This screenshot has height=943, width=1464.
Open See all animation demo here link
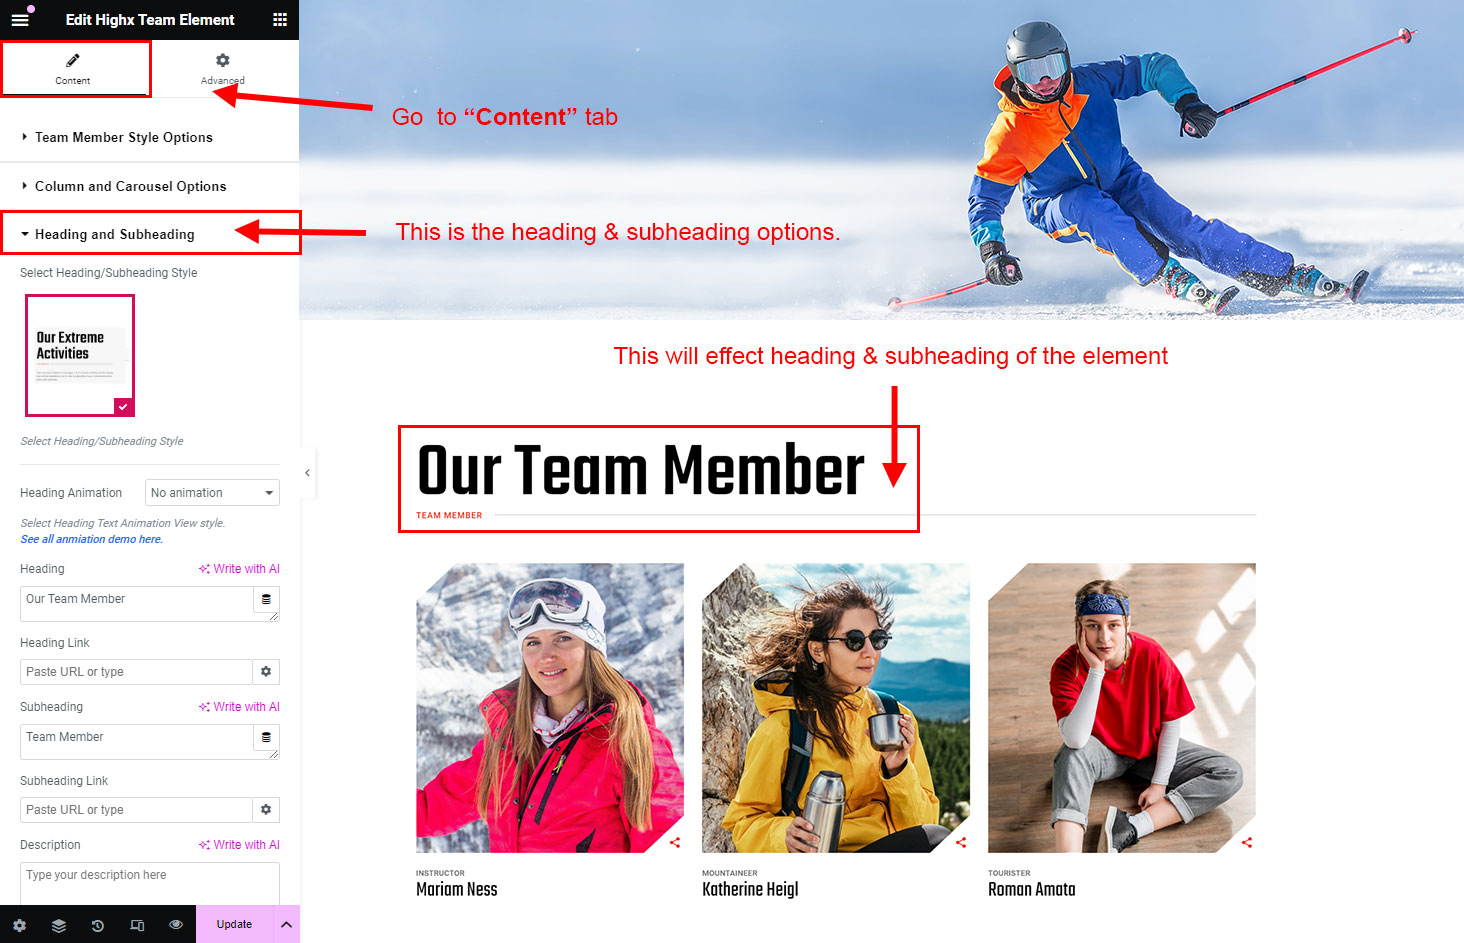point(91,539)
